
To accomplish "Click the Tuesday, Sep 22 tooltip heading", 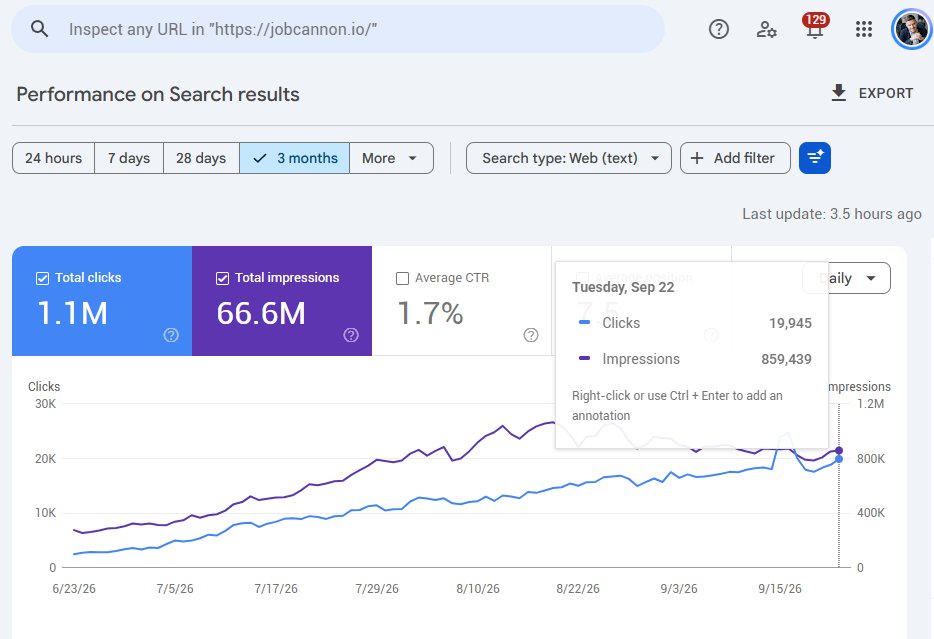I will pos(623,287).
